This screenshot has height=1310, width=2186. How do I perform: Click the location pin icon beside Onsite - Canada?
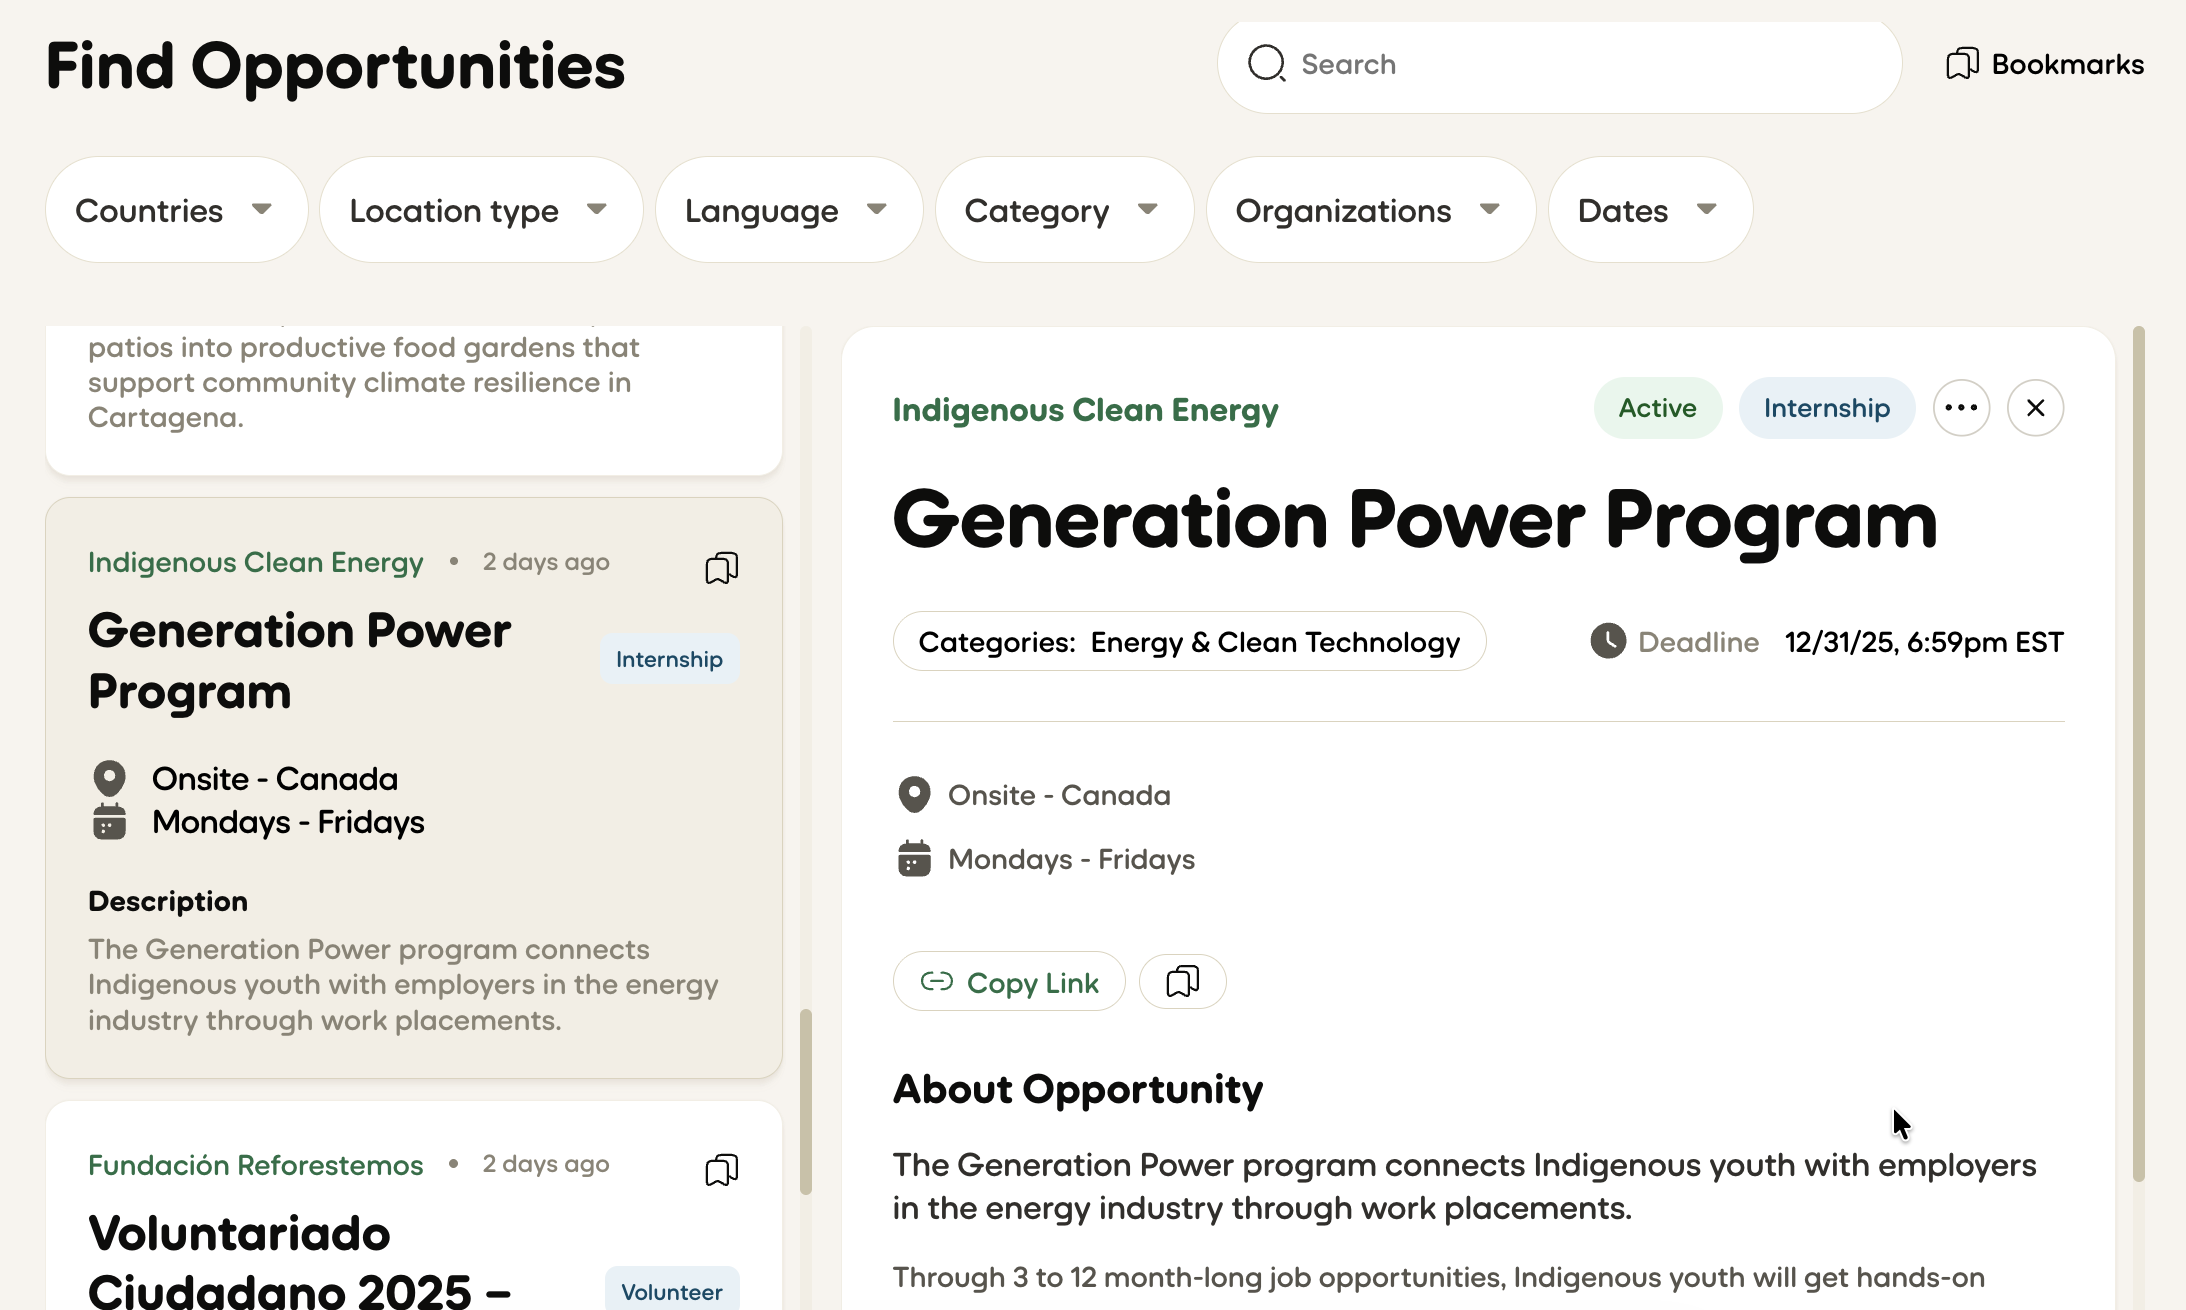coord(914,794)
